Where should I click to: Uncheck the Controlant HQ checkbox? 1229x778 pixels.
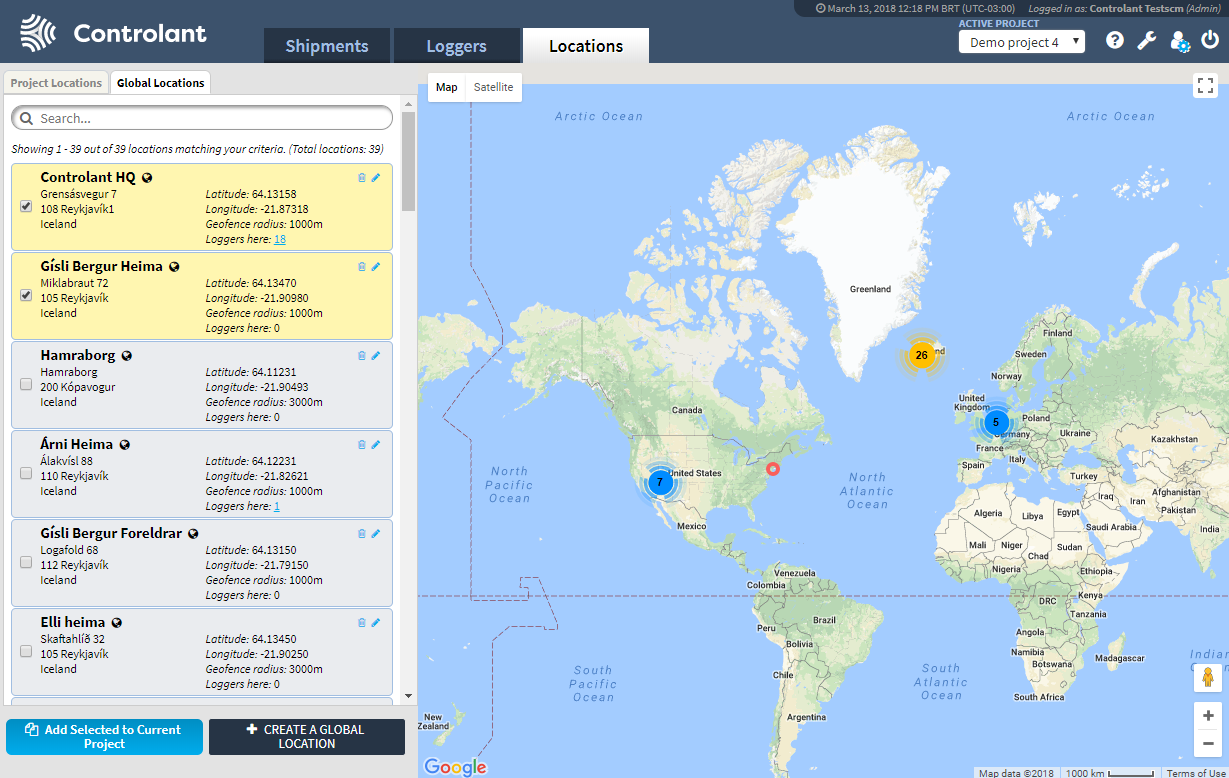point(26,207)
